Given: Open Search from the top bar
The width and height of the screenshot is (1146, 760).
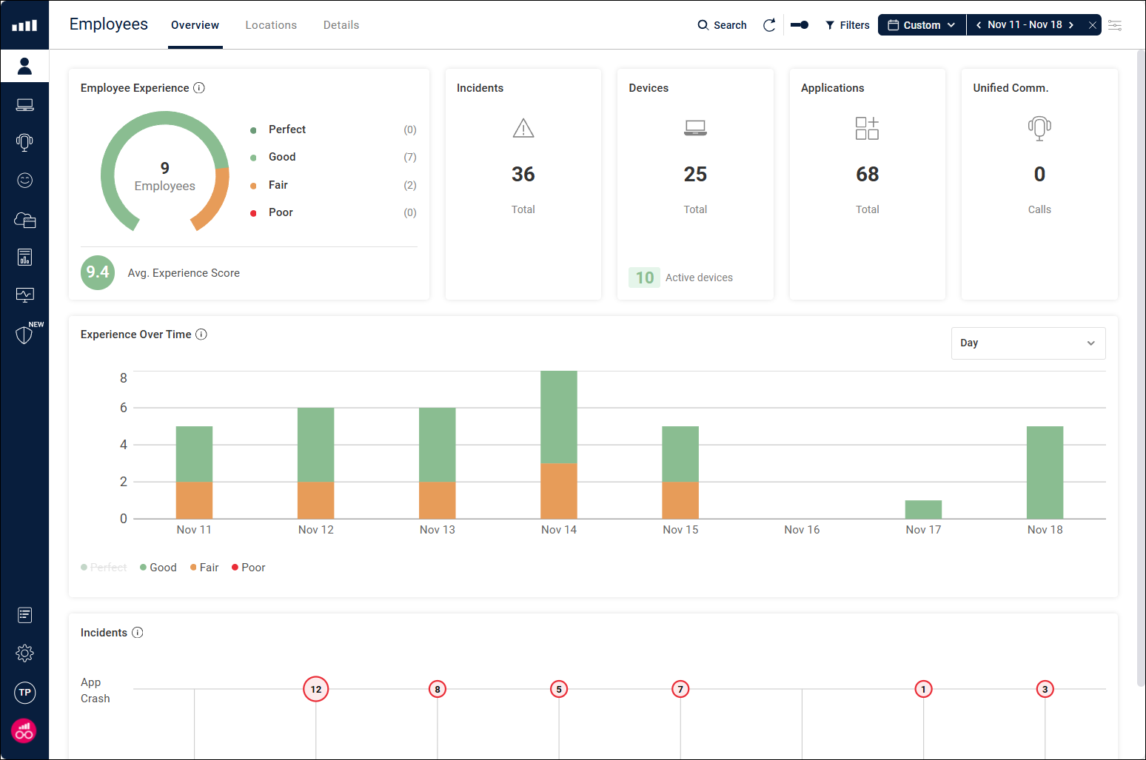Looking at the screenshot, I should point(722,24).
